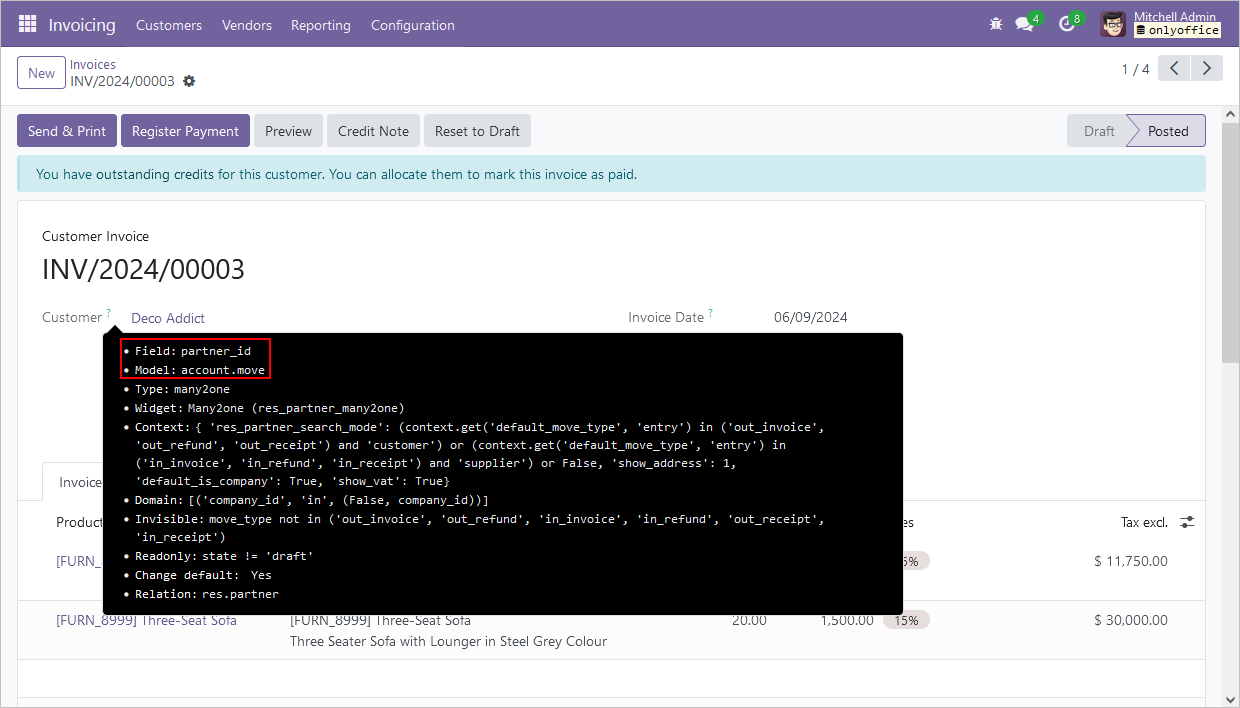Open the Vendors menu

246,25
